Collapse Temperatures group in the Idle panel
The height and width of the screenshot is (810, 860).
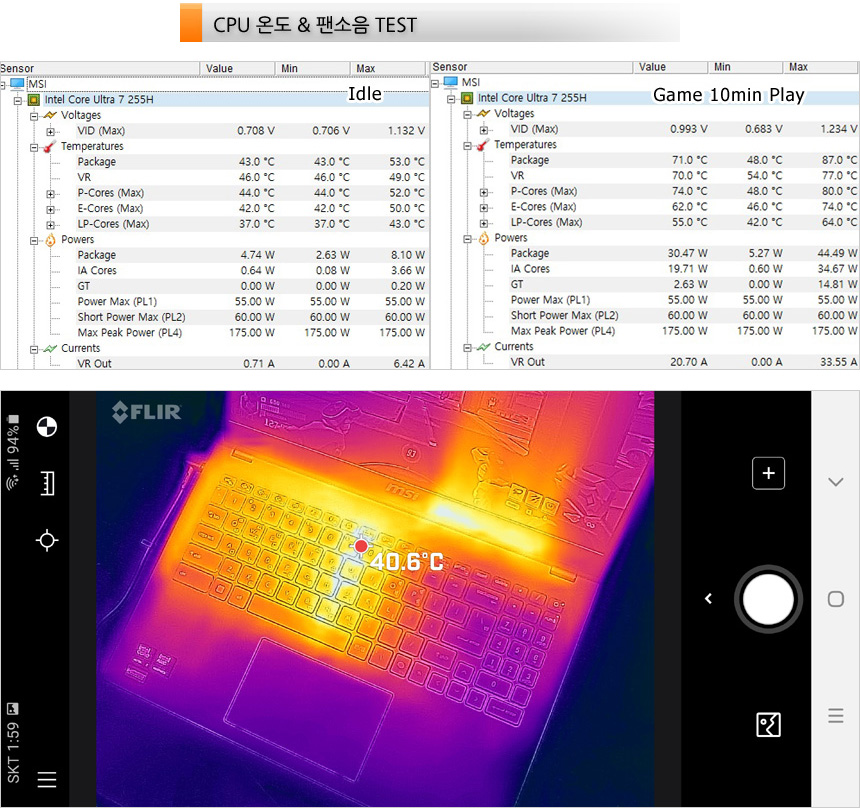coord(34,147)
